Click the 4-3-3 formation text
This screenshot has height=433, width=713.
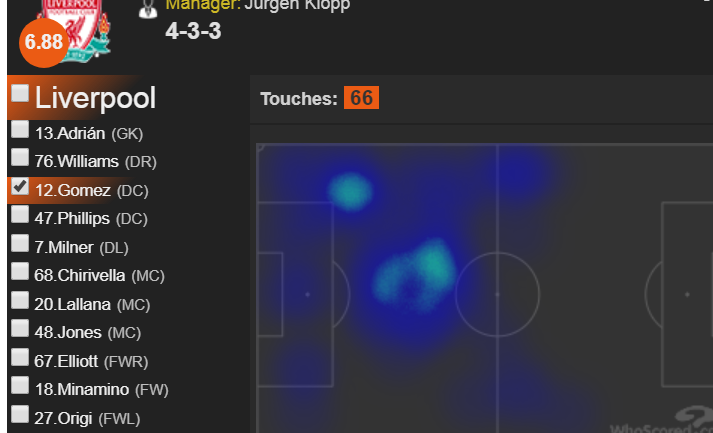coord(193,31)
